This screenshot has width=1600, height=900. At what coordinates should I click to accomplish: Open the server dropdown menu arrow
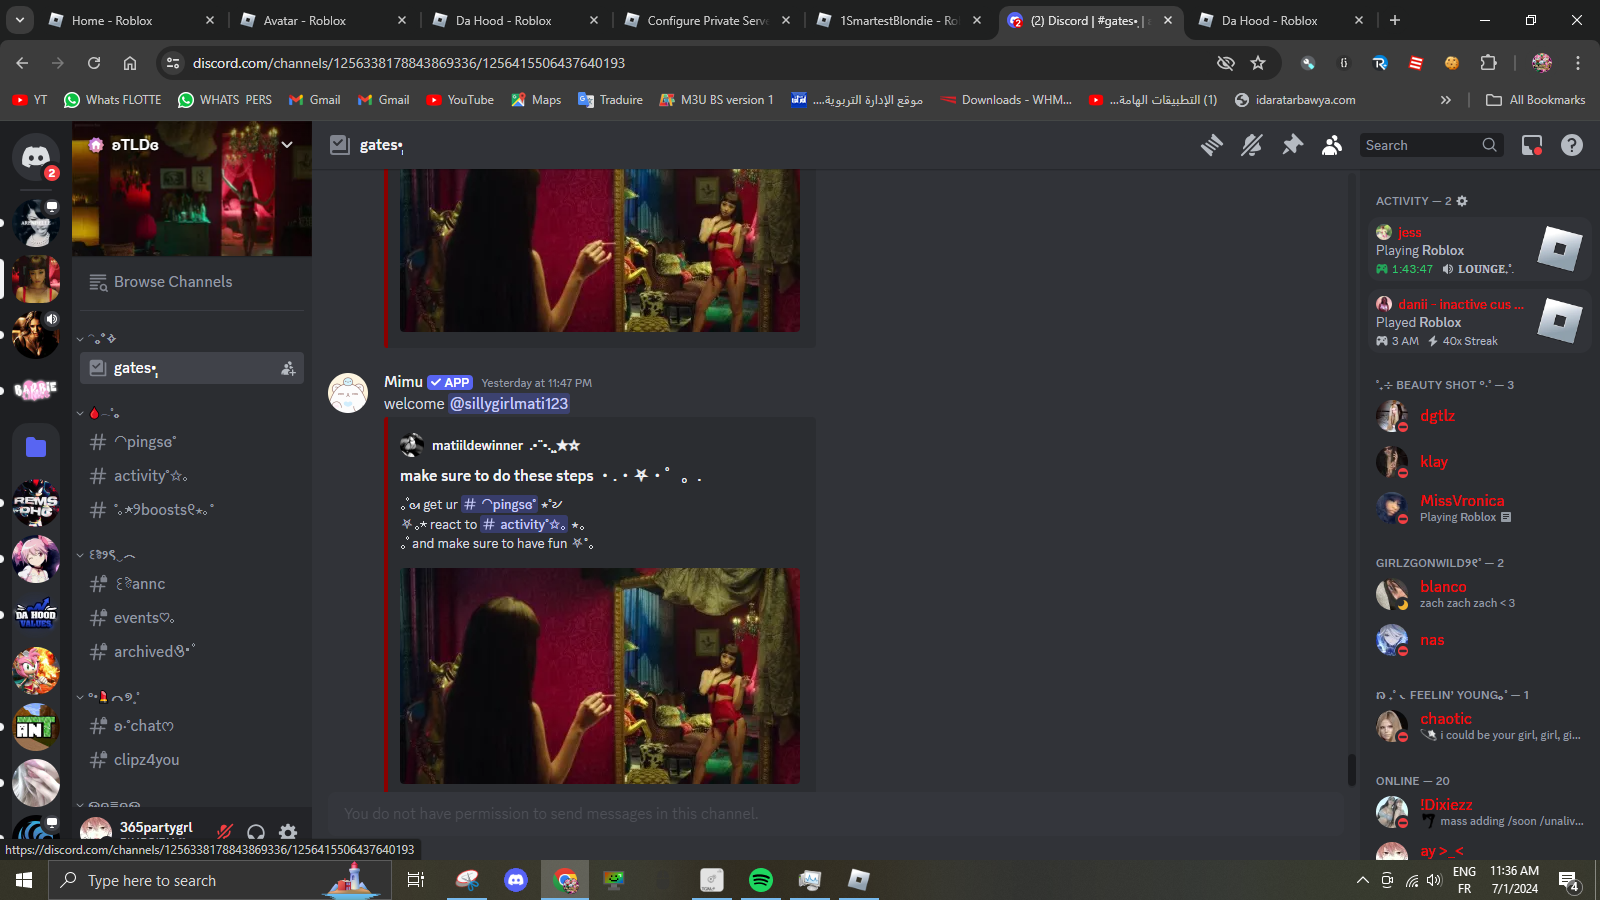(287, 145)
